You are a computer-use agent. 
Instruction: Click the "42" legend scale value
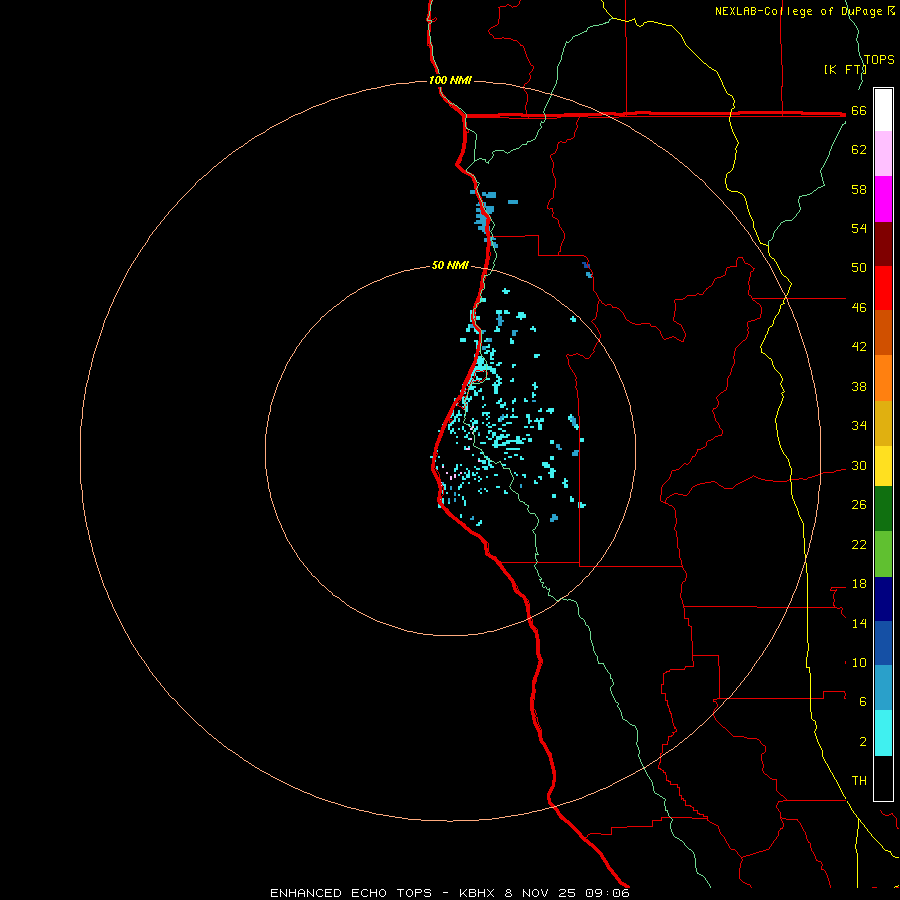pos(859,347)
